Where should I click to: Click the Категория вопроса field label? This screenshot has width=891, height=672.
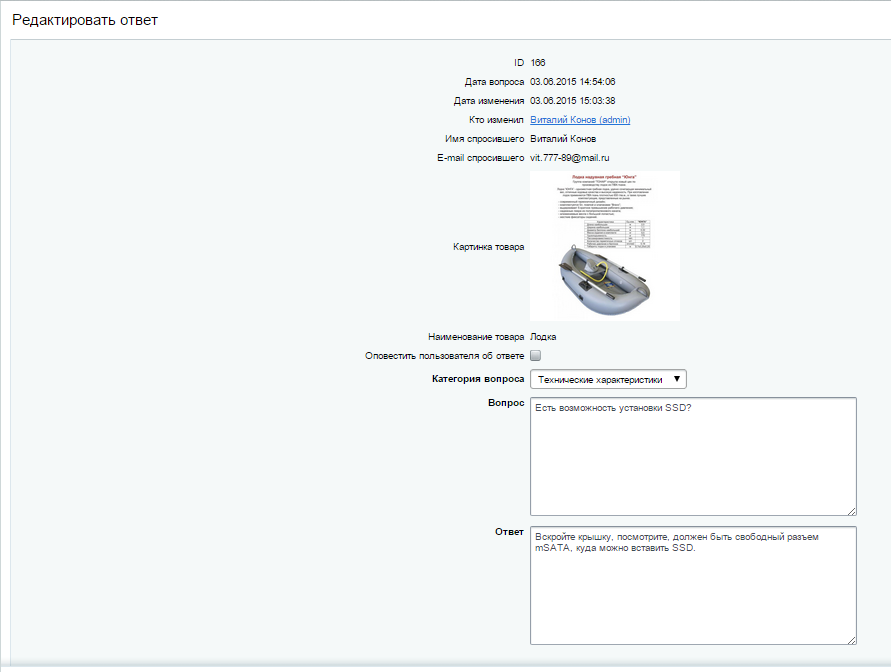(x=477, y=379)
